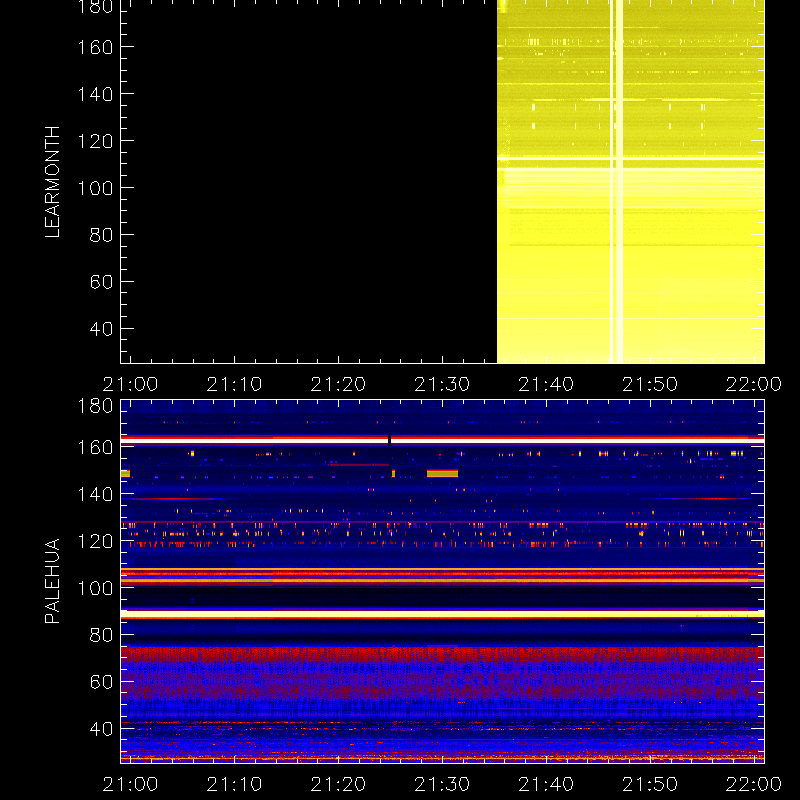
Task: Choose 21:50 time label below Palehua plot
Action: pos(650,784)
